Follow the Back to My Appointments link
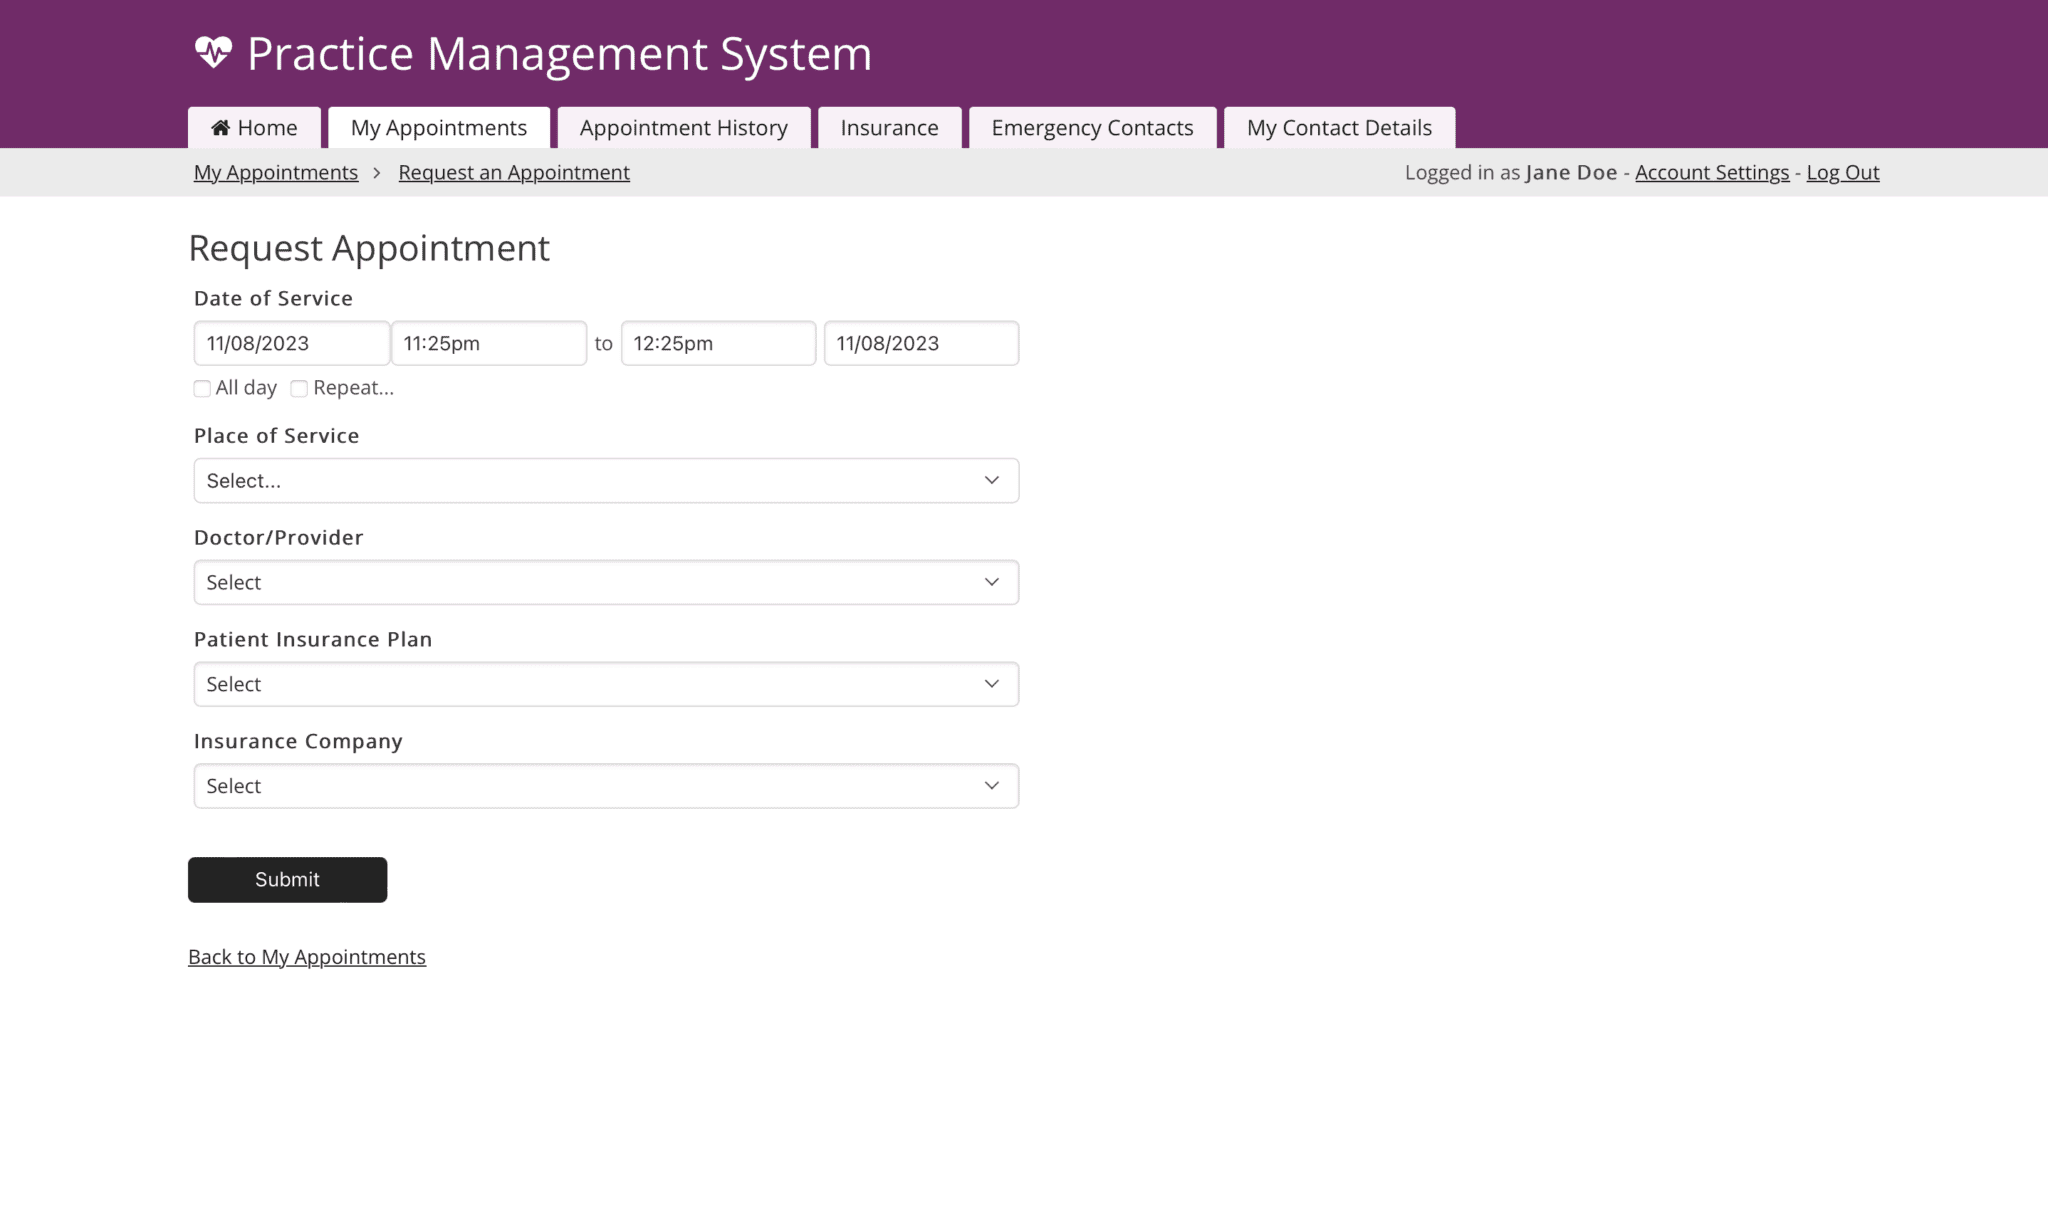2048x1206 pixels. pos(306,956)
